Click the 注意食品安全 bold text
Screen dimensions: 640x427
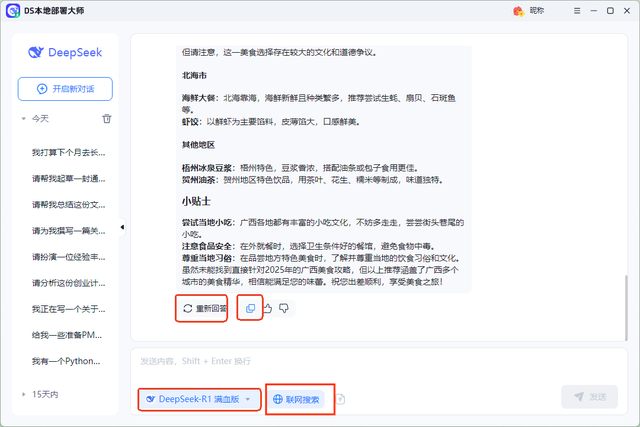coord(207,247)
